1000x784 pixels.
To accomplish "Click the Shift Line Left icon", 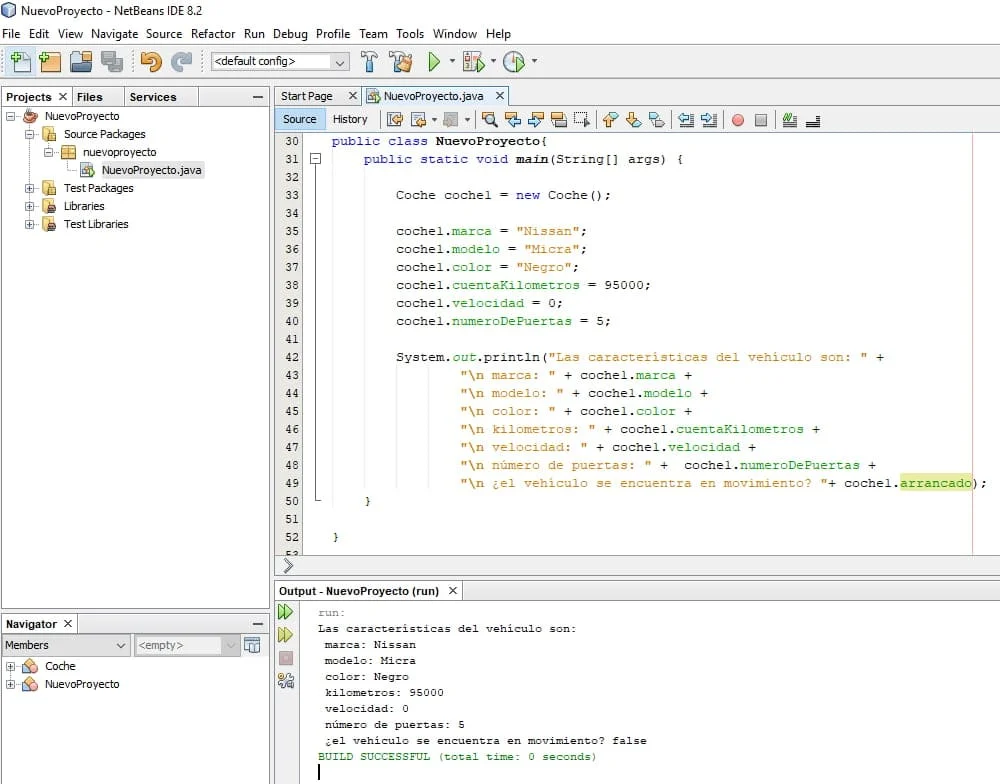I will click(x=686, y=119).
